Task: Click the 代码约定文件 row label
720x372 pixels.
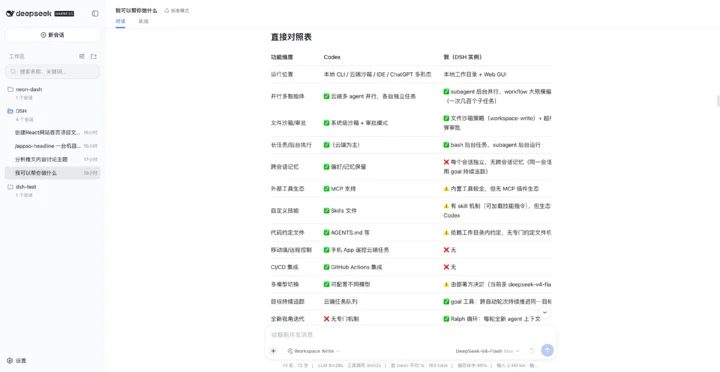Action: [x=287, y=233]
